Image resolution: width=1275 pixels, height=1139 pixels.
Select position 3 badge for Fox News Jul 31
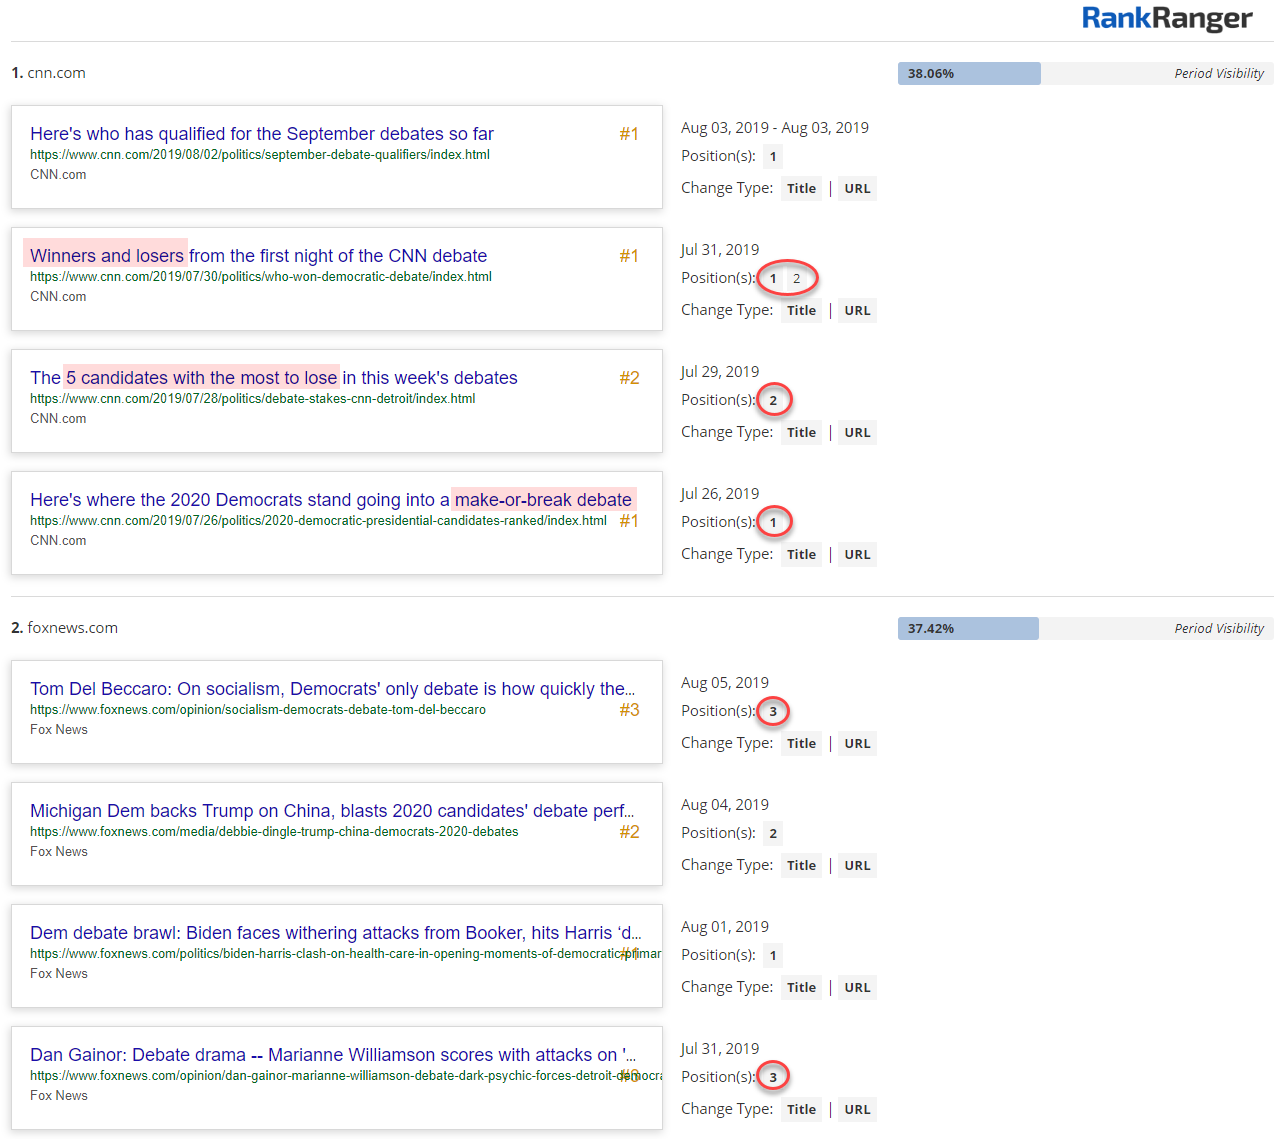[773, 1077]
